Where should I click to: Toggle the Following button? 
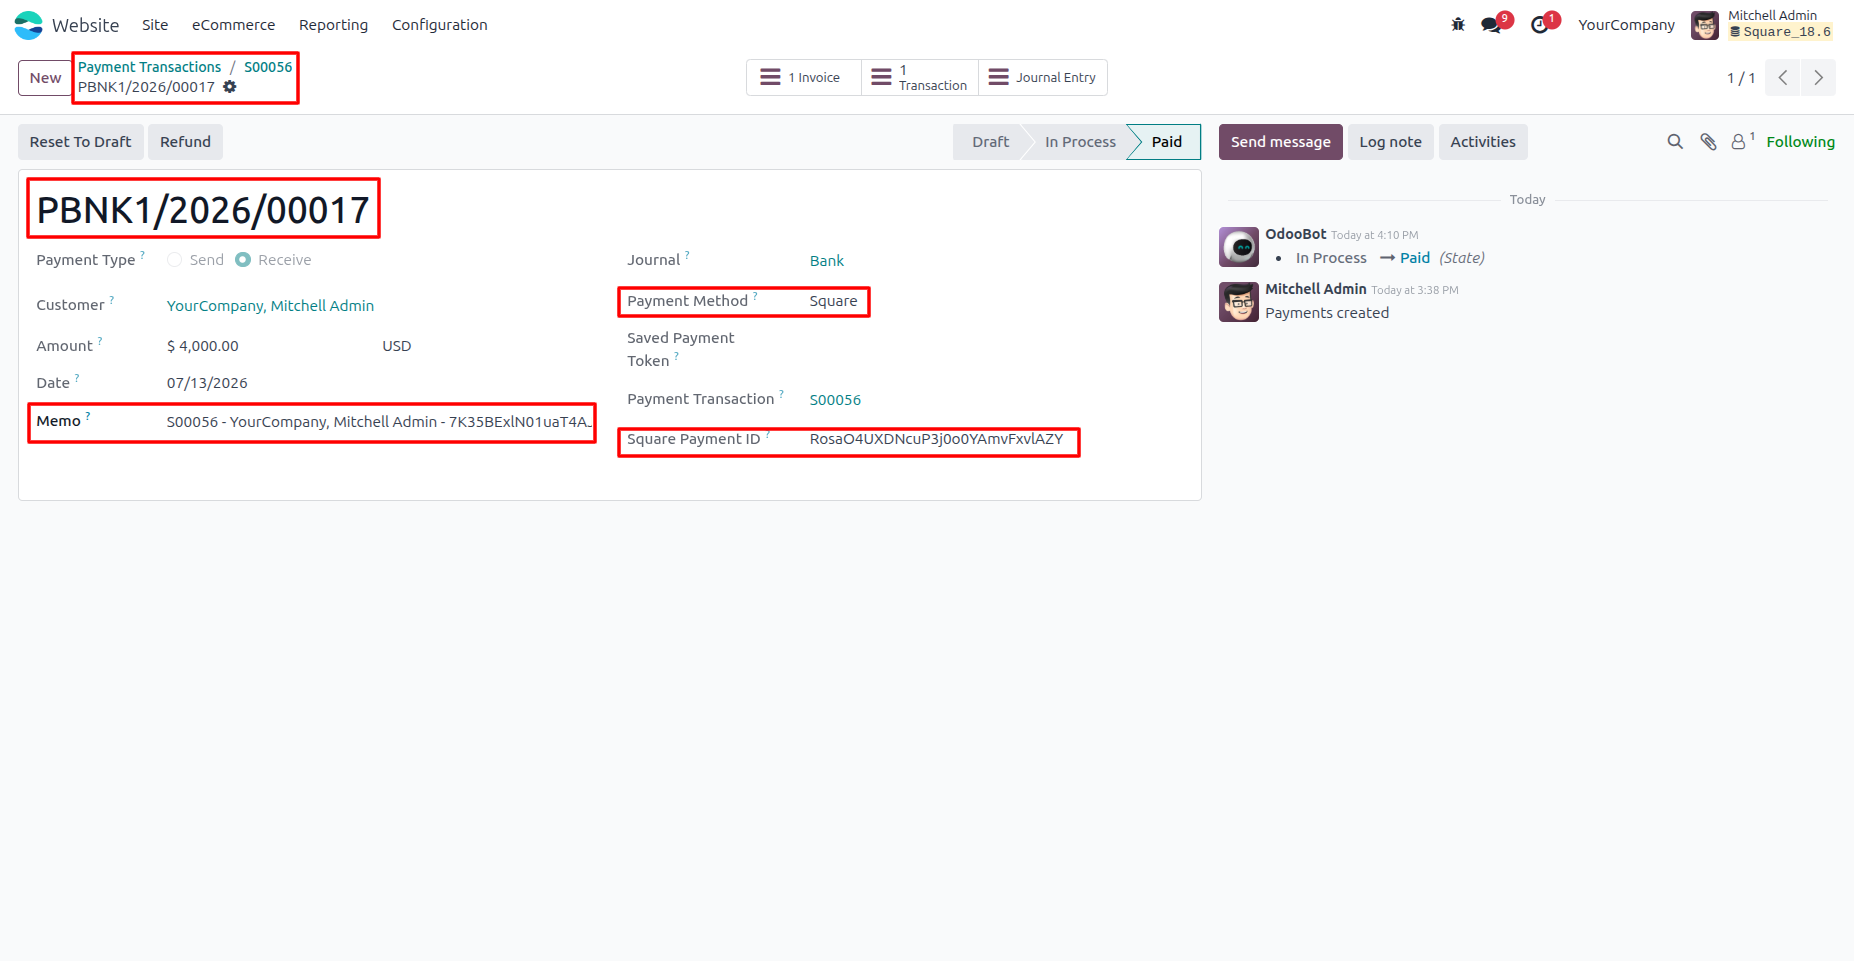tap(1800, 142)
